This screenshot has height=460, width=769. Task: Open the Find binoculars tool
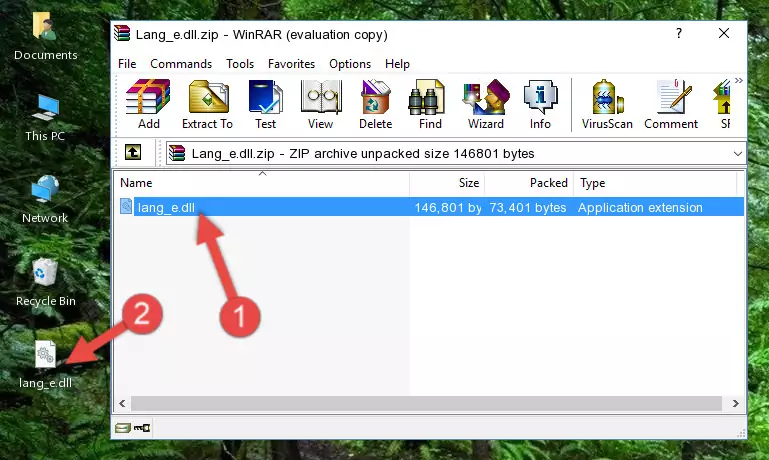(430, 104)
